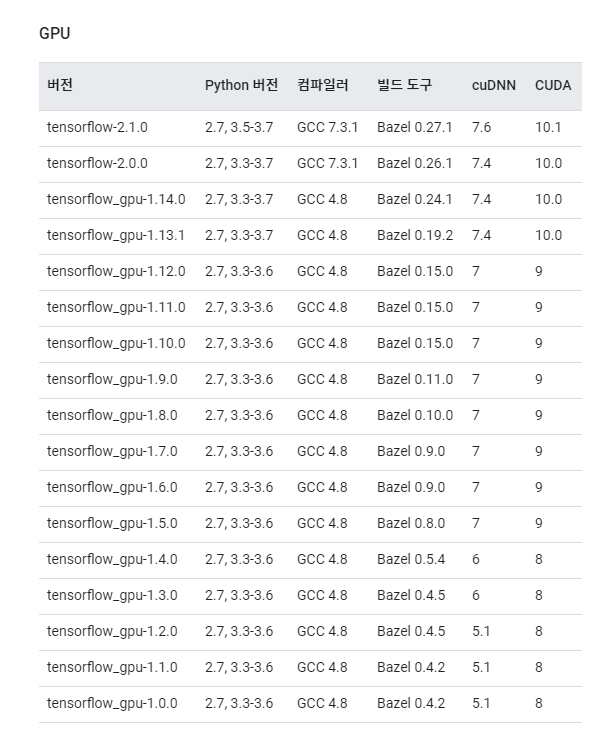Click the tensorflow_gpu-1.1.0 version cell
Image resolution: width=596 pixels, height=733 pixels.
pyautogui.click(x=112, y=667)
